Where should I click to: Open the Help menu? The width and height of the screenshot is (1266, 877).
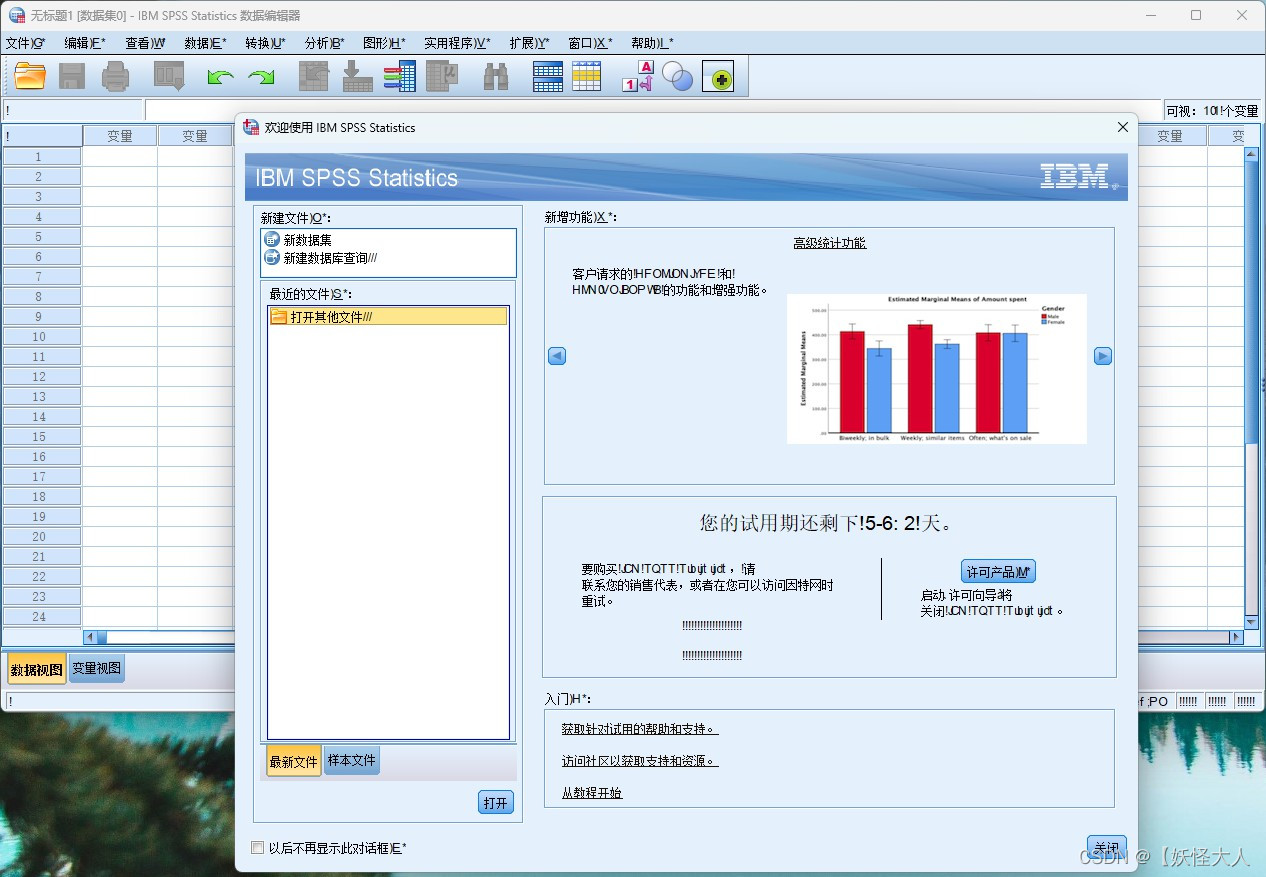point(652,43)
